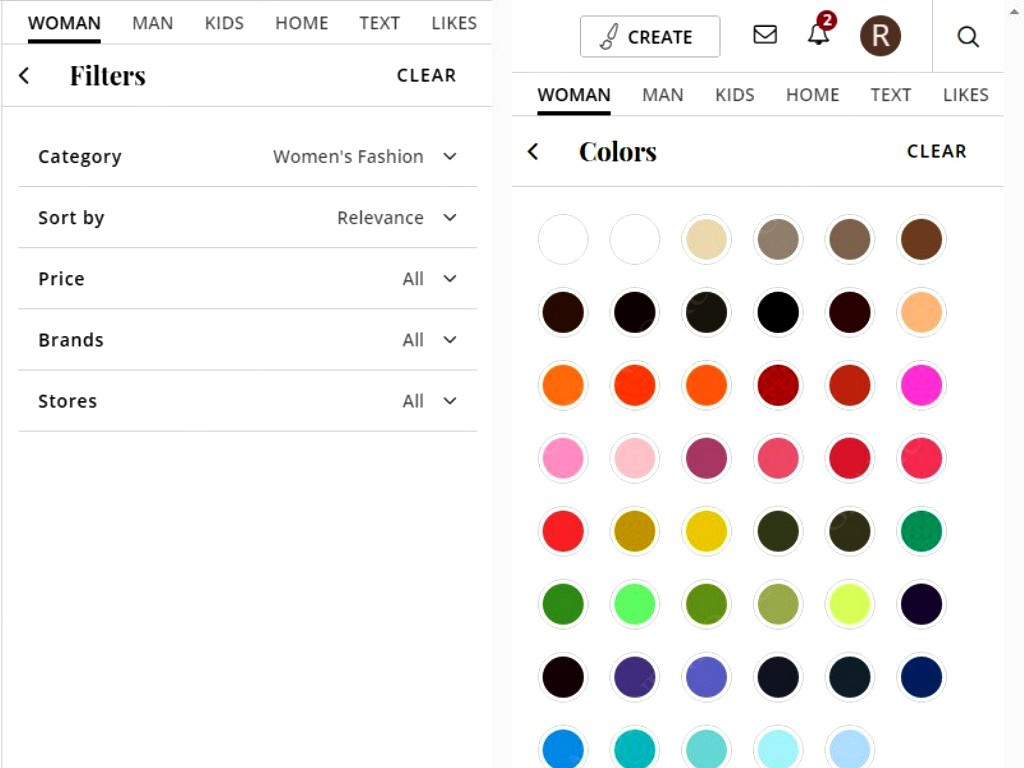This screenshot has height=768, width=1024.
Task: Go back using arrow beside Filters heading
Action: (25, 76)
